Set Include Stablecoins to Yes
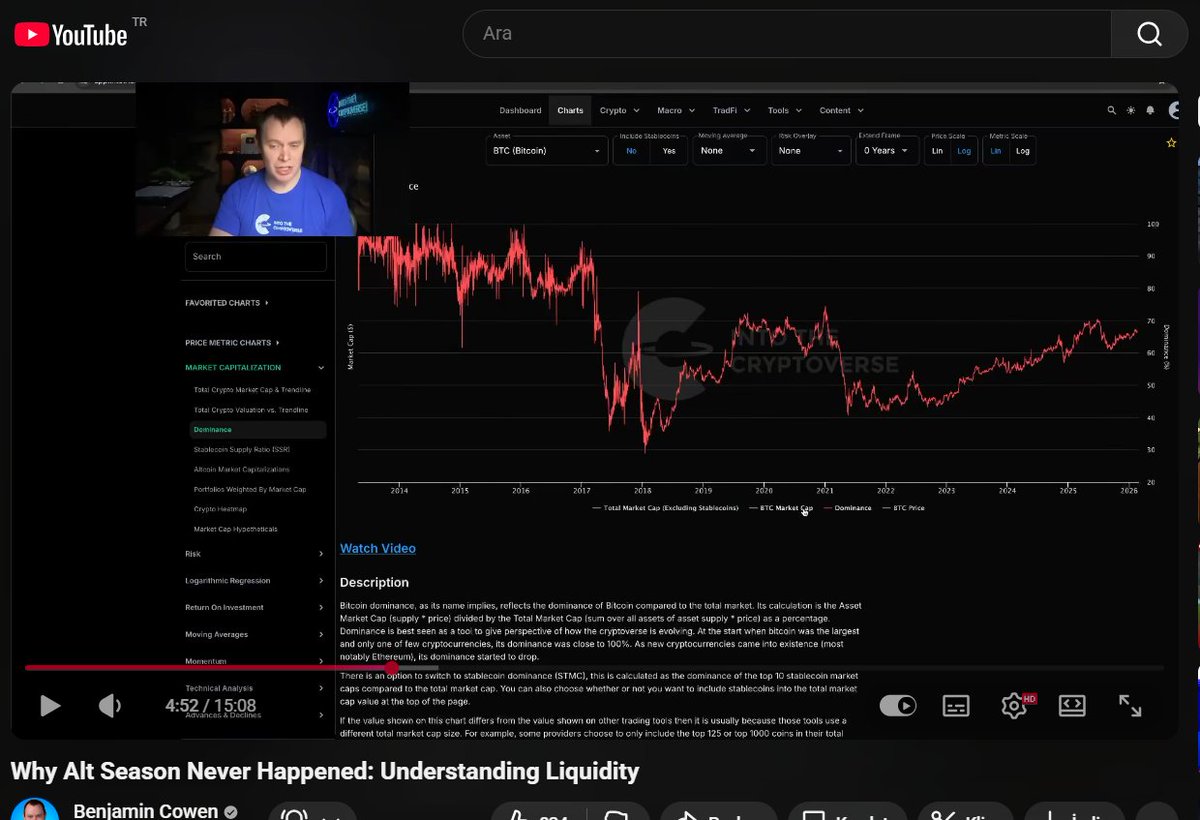Viewport: 1200px width, 820px height. pyautogui.click(x=668, y=151)
